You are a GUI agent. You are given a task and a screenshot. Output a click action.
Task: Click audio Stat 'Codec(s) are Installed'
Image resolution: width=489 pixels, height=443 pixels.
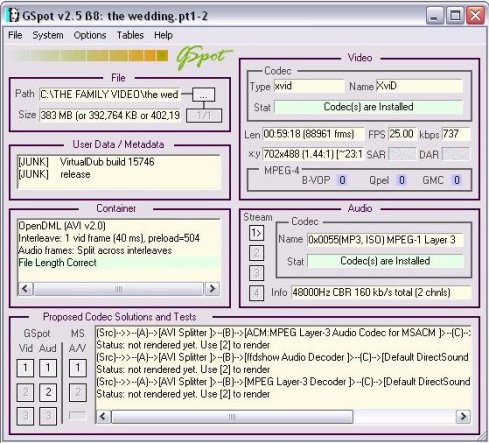pos(385,261)
